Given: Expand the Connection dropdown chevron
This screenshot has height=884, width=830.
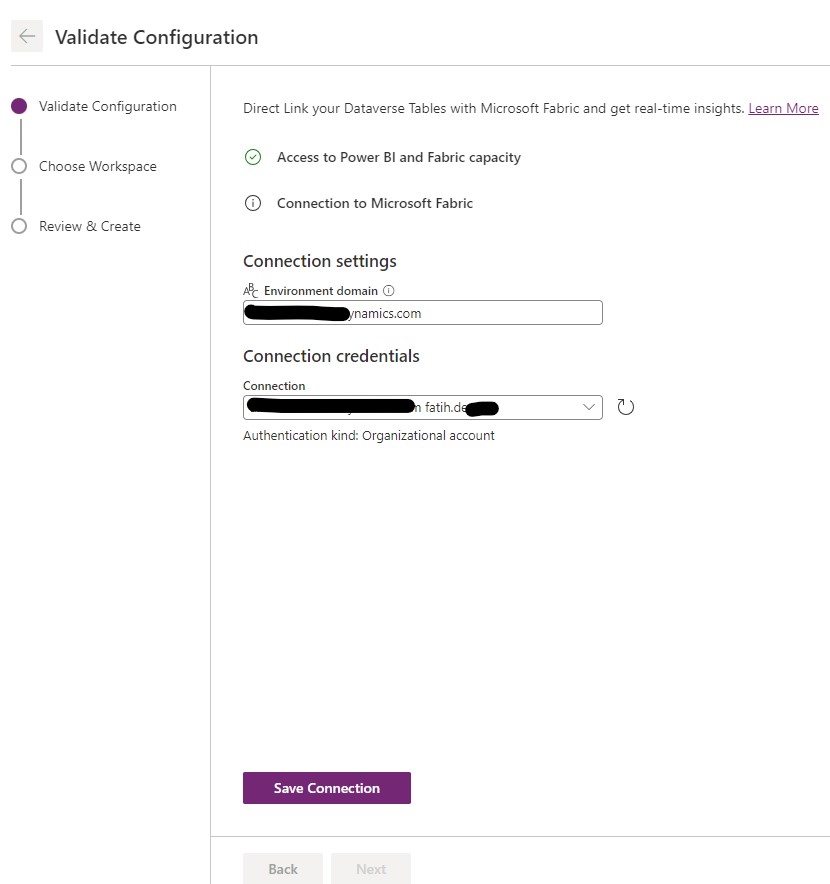Looking at the screenshot, I should [x=589, y=407].
